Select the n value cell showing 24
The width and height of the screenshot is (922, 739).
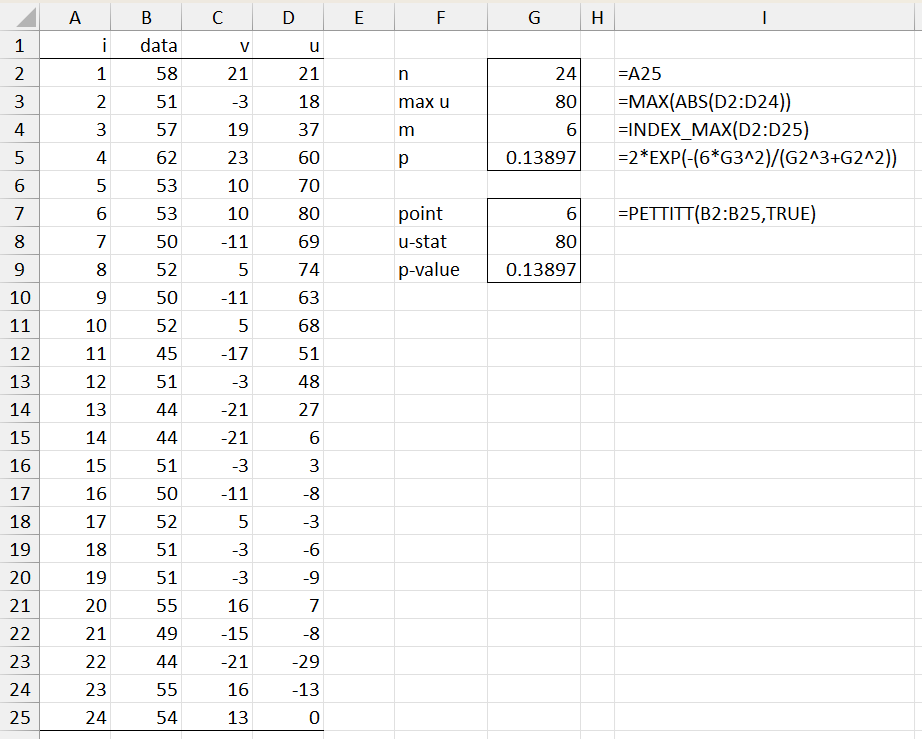533,74
